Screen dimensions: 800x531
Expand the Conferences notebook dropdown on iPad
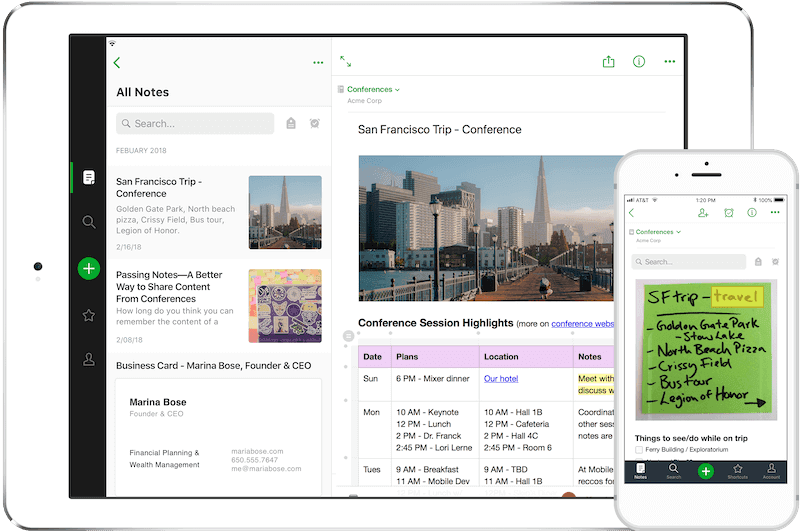tap(374, 90)
